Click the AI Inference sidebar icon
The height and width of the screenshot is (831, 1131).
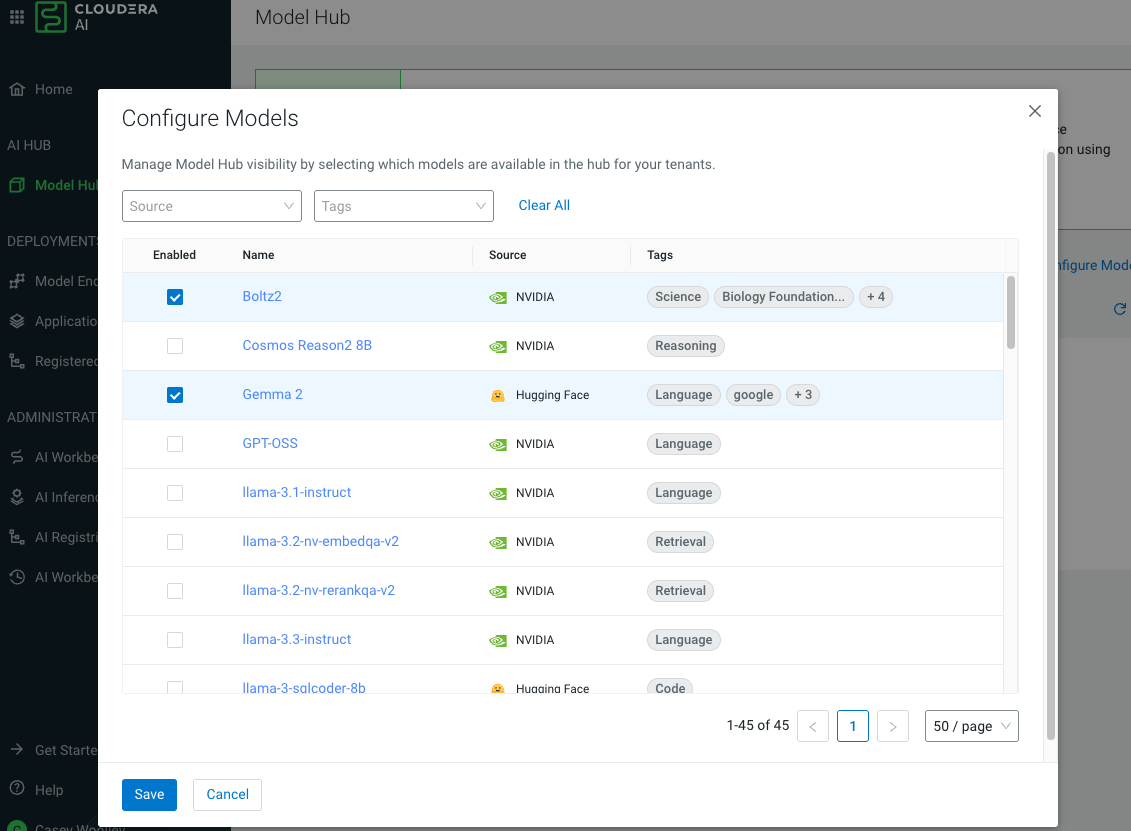17,497
